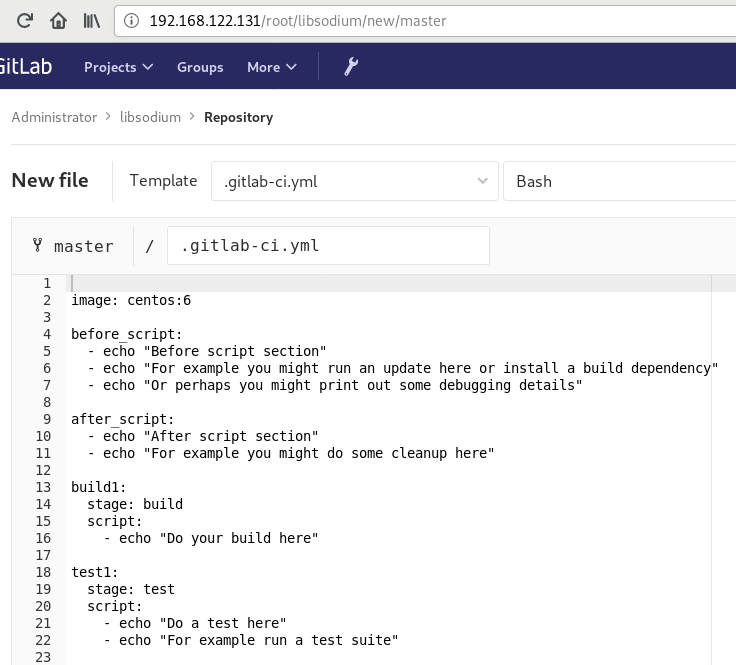Screen dimensions: 736x665
Task: Open the Bash template selector
Action: coord(620,182)
